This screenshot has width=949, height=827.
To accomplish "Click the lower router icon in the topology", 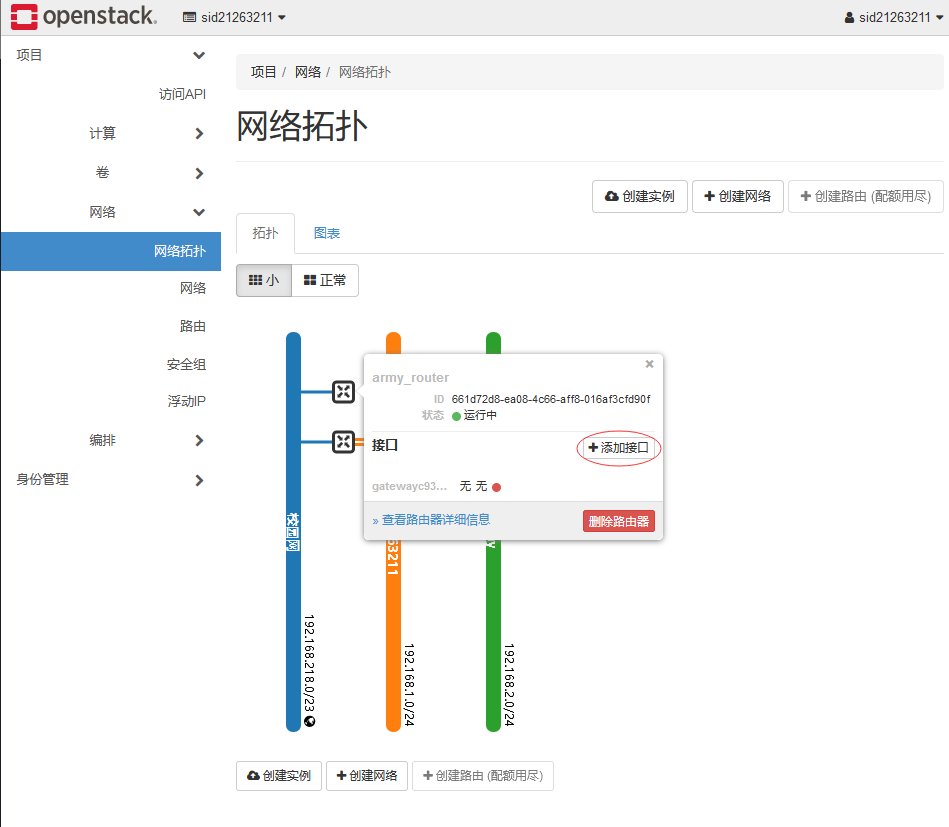I will pyautogui.click(x=343, y=442).
